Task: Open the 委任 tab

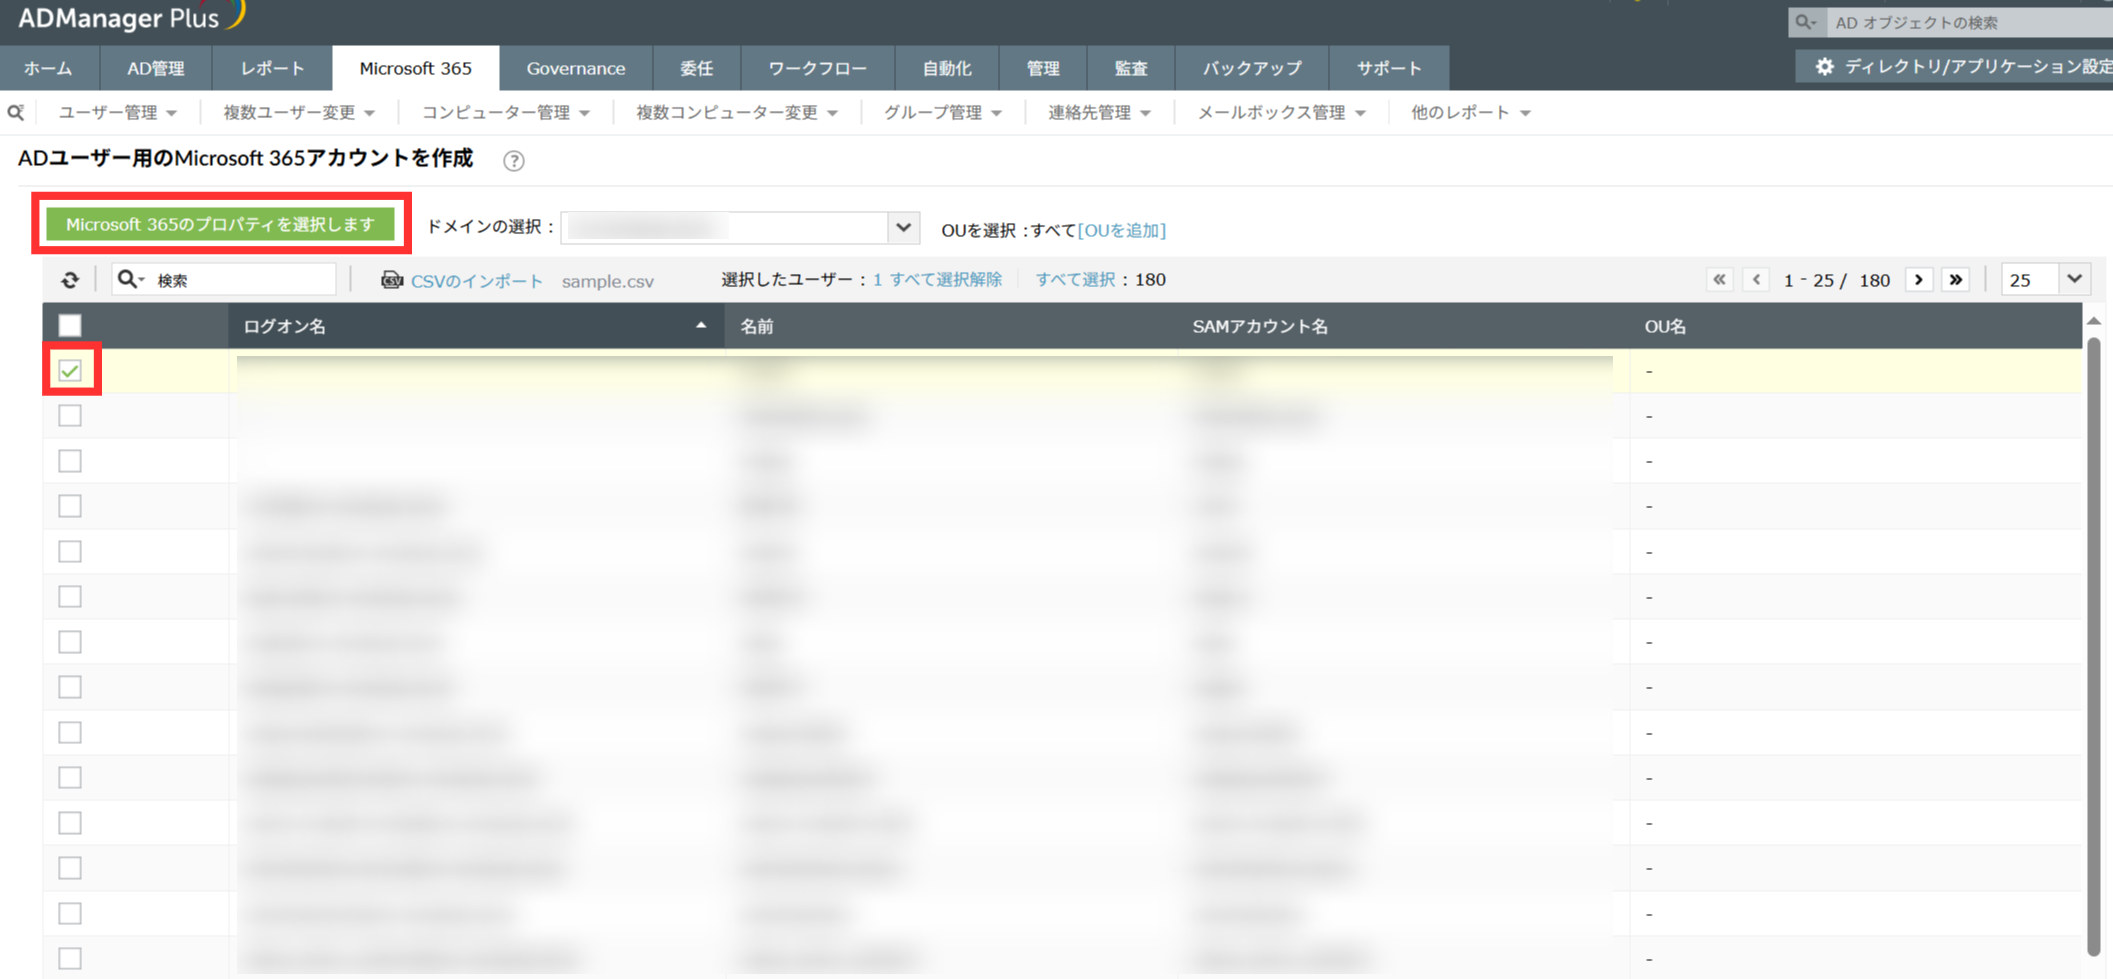Action: (x=697, y=68)
